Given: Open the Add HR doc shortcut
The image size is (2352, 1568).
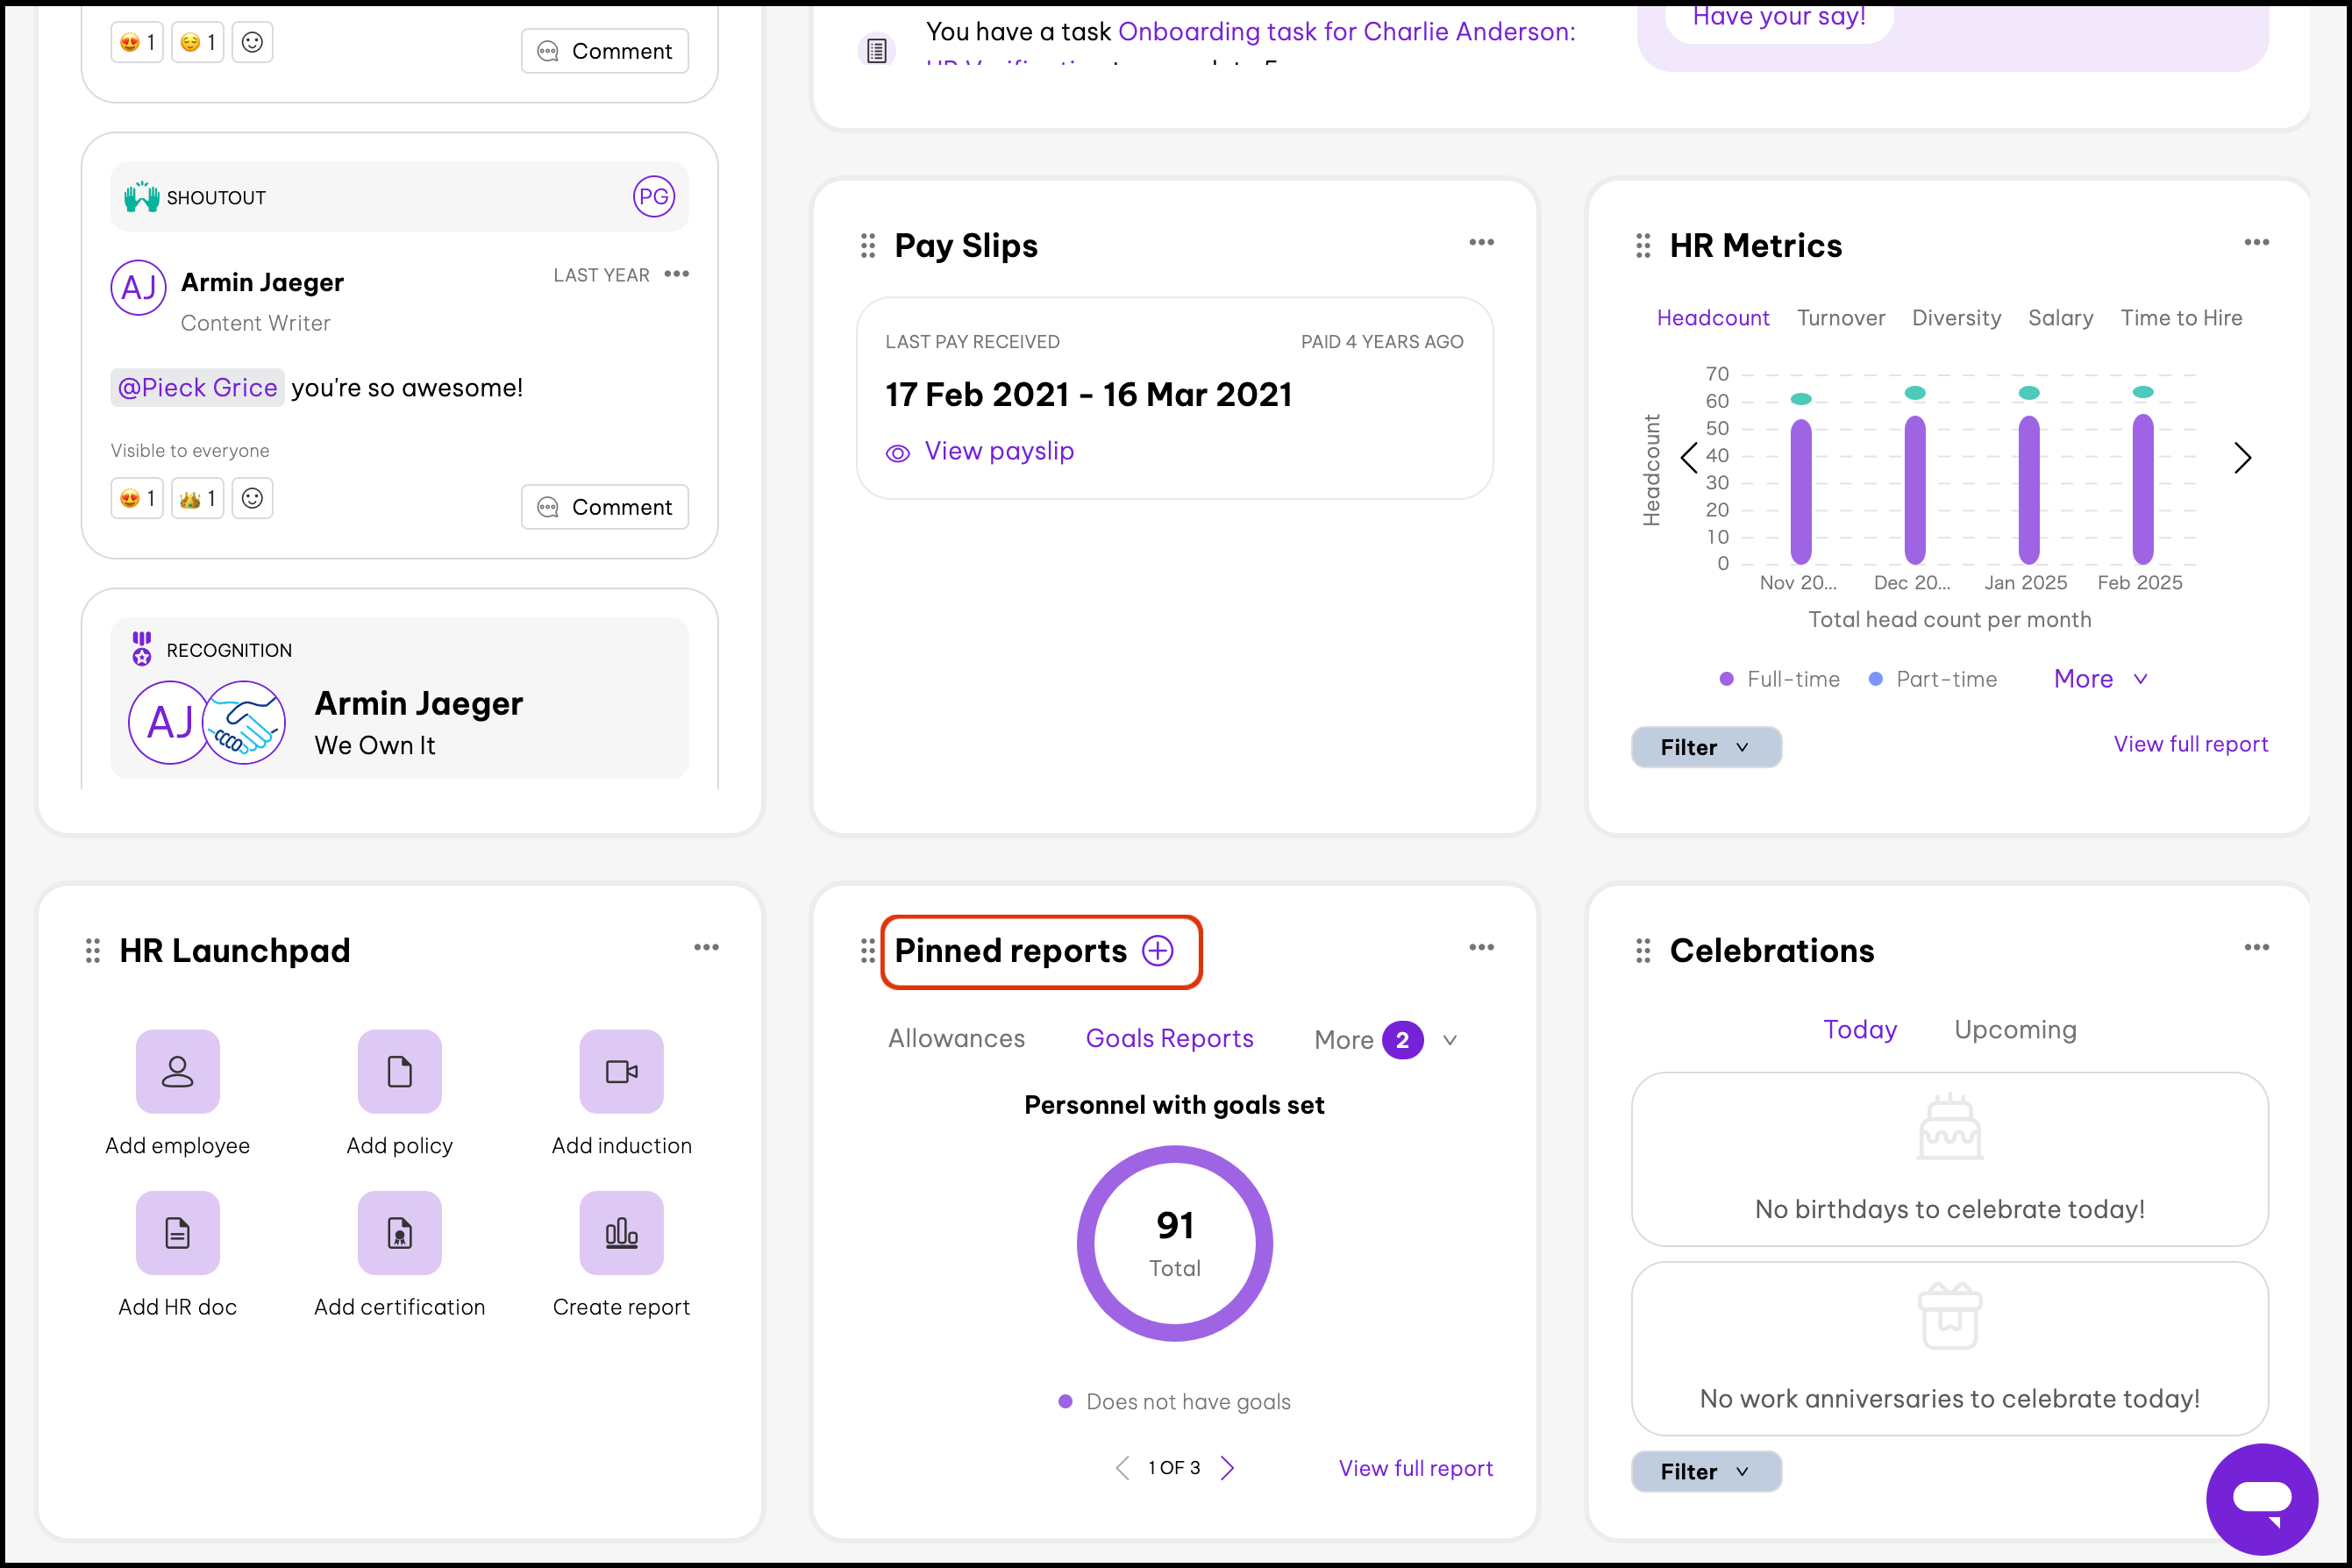Looking at the screenshot, I should point(178,1233).
